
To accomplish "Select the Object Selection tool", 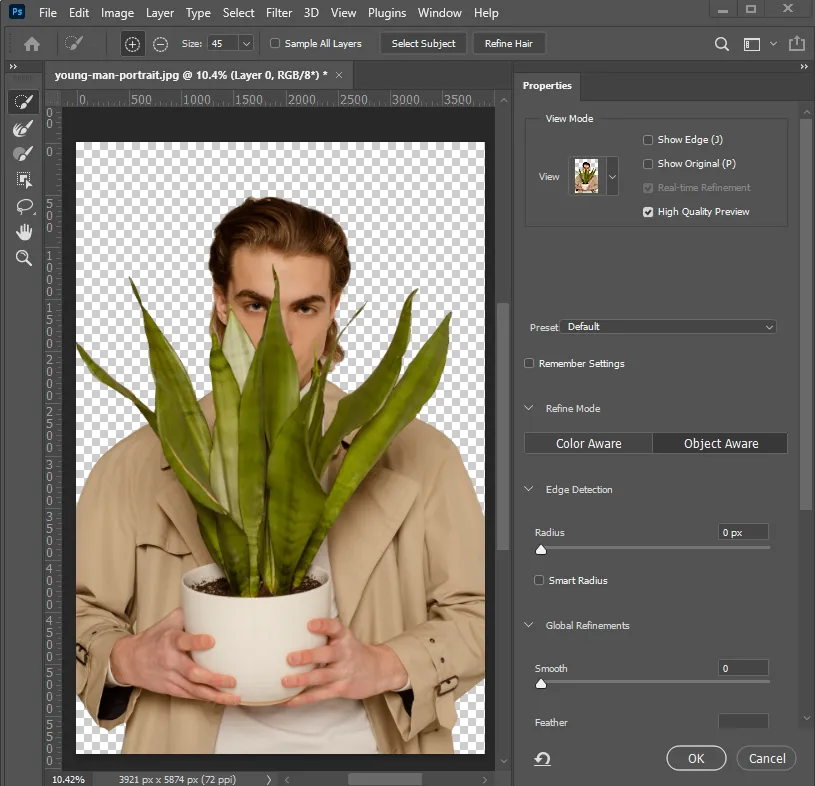I will 23,180.
